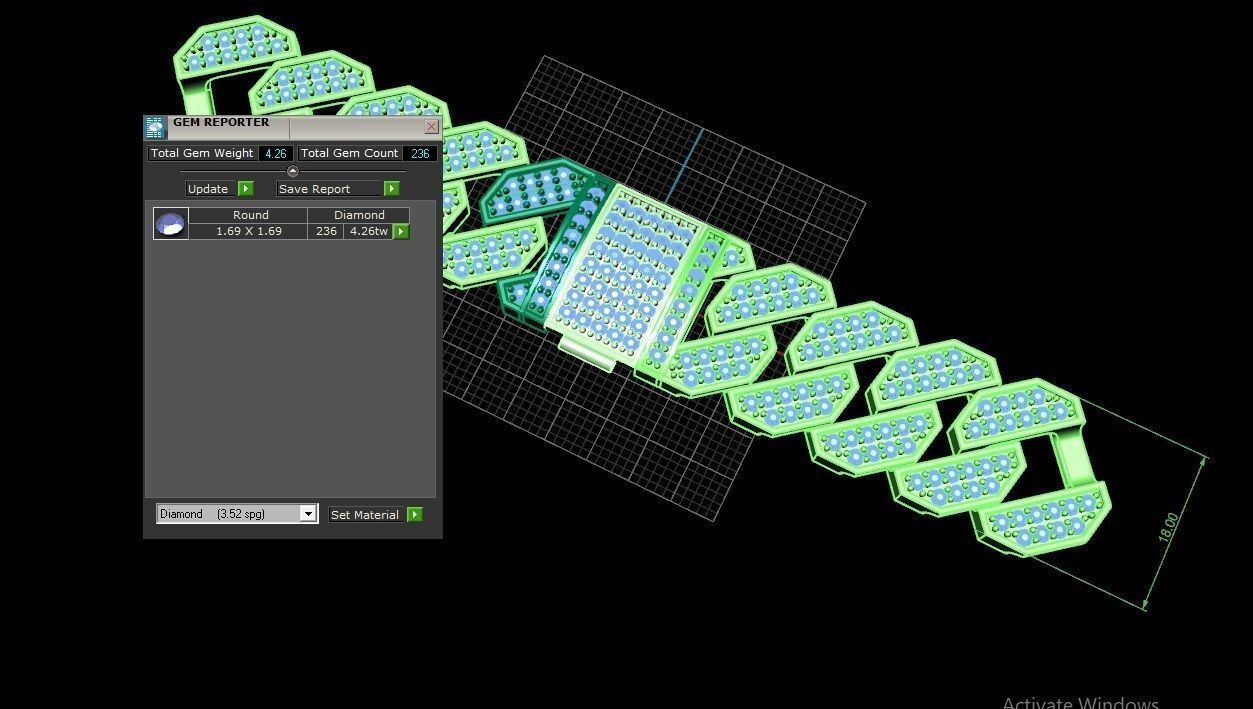
Task: Select the round gem thumbnail
Action: point(171,223)
